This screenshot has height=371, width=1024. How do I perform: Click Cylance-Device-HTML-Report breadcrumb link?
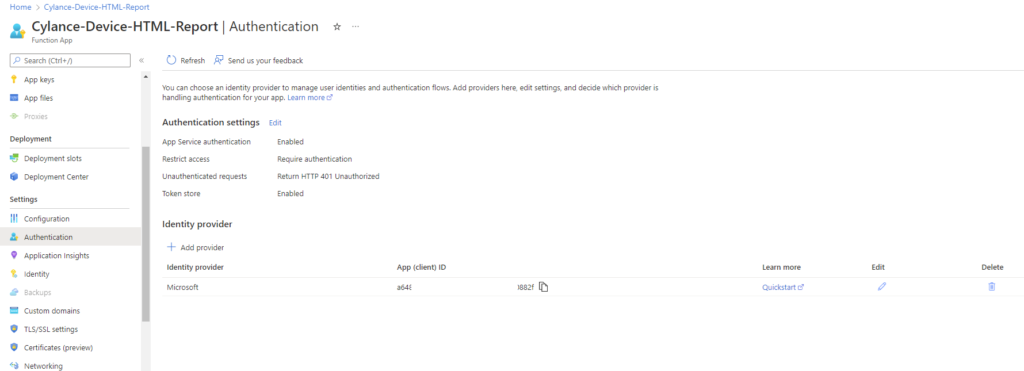click(96, 7)
